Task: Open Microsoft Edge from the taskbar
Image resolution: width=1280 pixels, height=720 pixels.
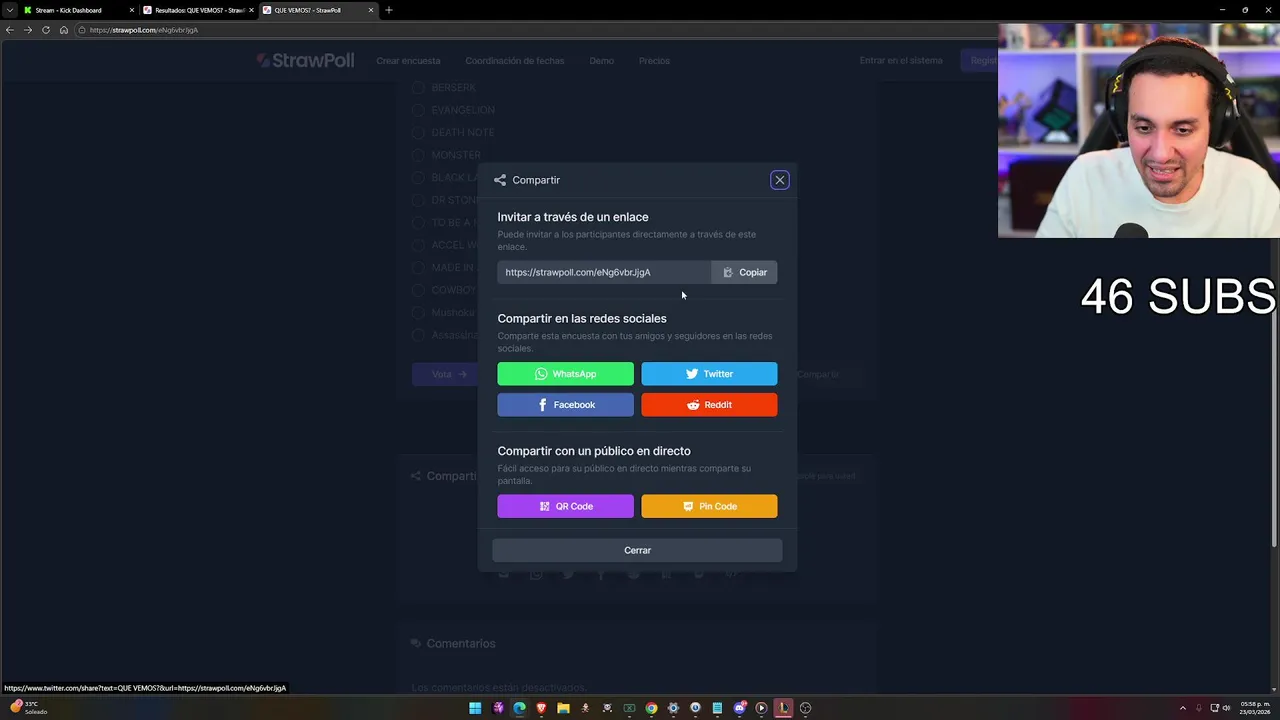Action: click(x=519, y=708)
